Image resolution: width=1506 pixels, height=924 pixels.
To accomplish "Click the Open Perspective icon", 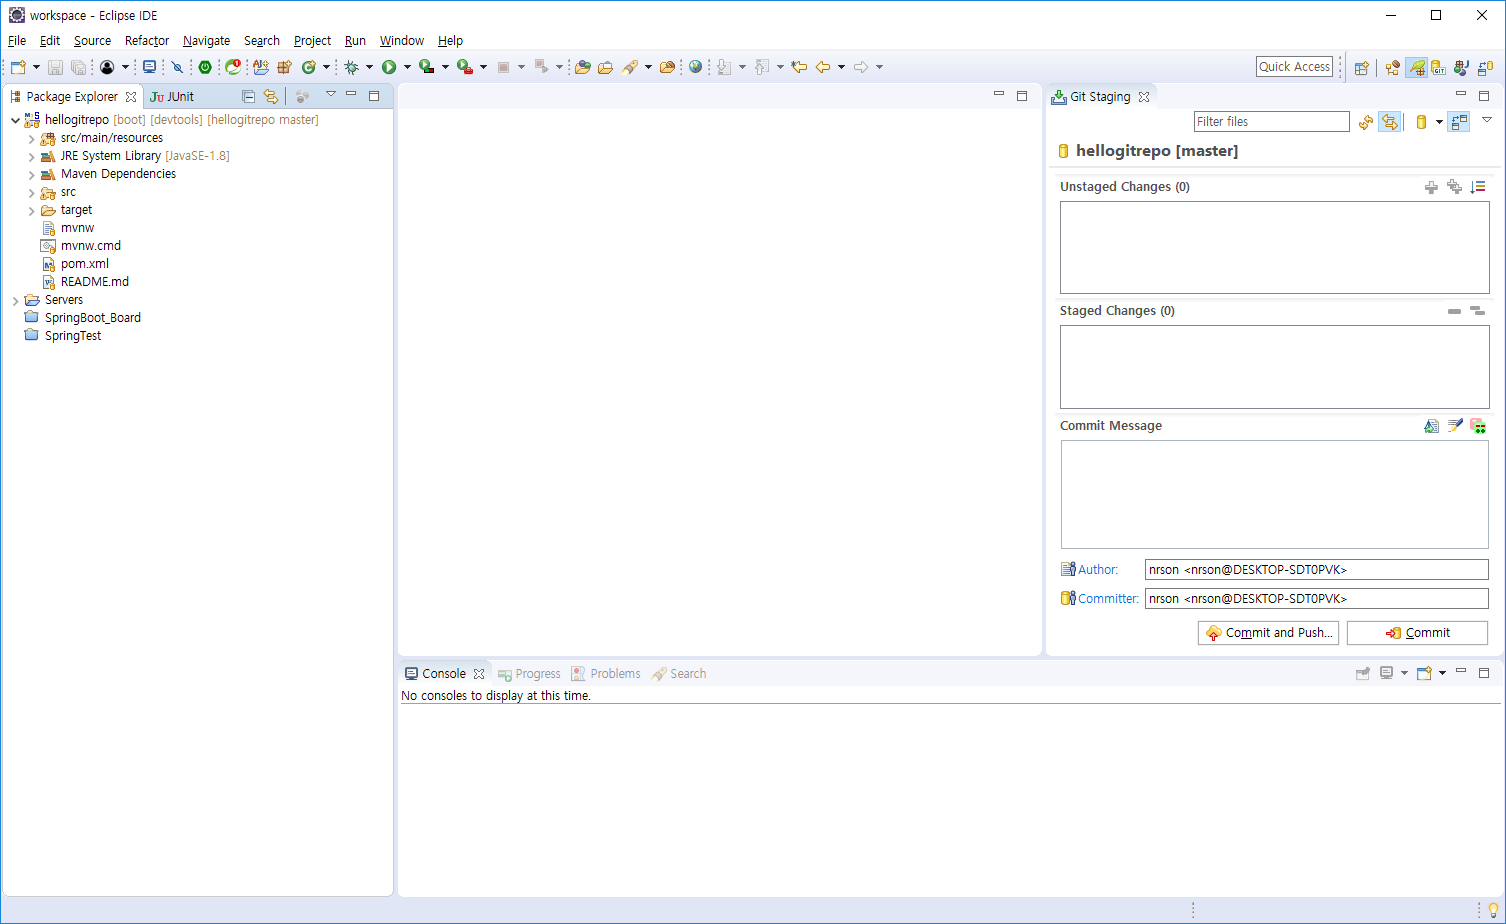I will coord(1361,68).
